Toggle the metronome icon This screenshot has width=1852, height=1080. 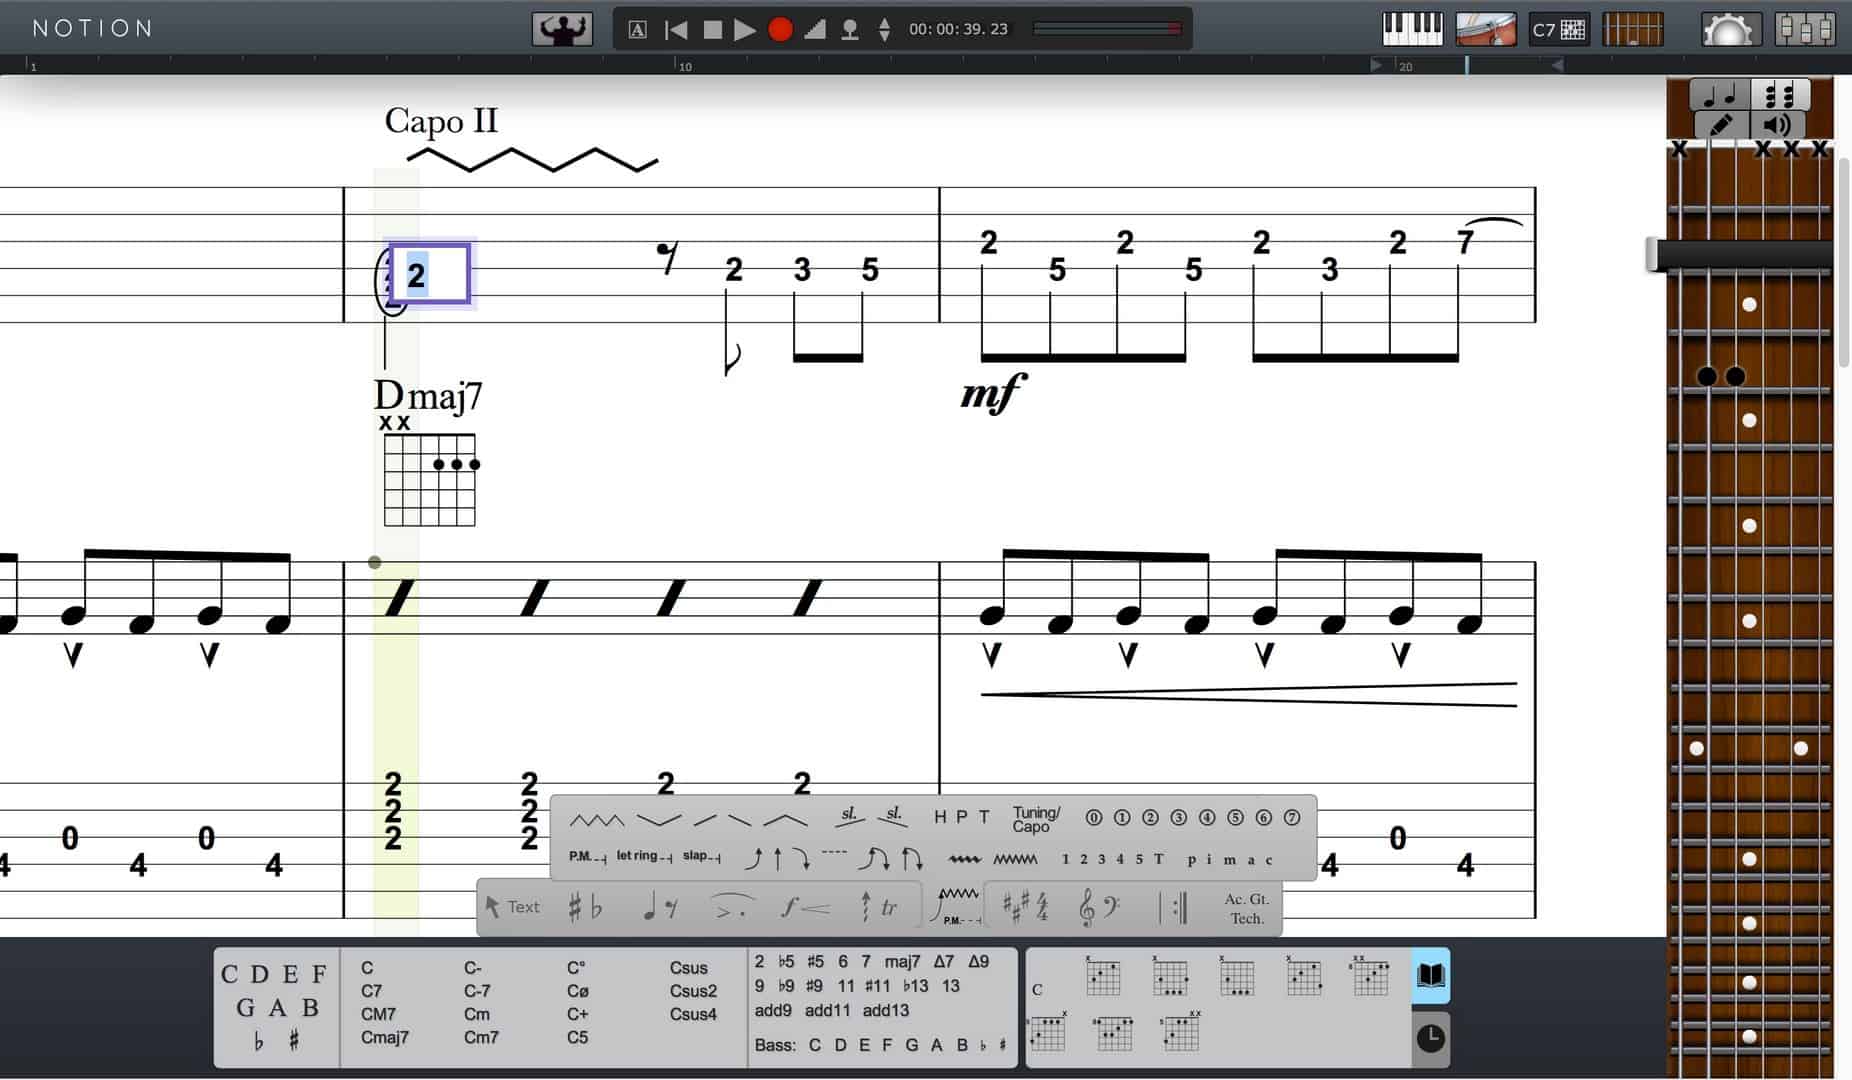[815, 29]
